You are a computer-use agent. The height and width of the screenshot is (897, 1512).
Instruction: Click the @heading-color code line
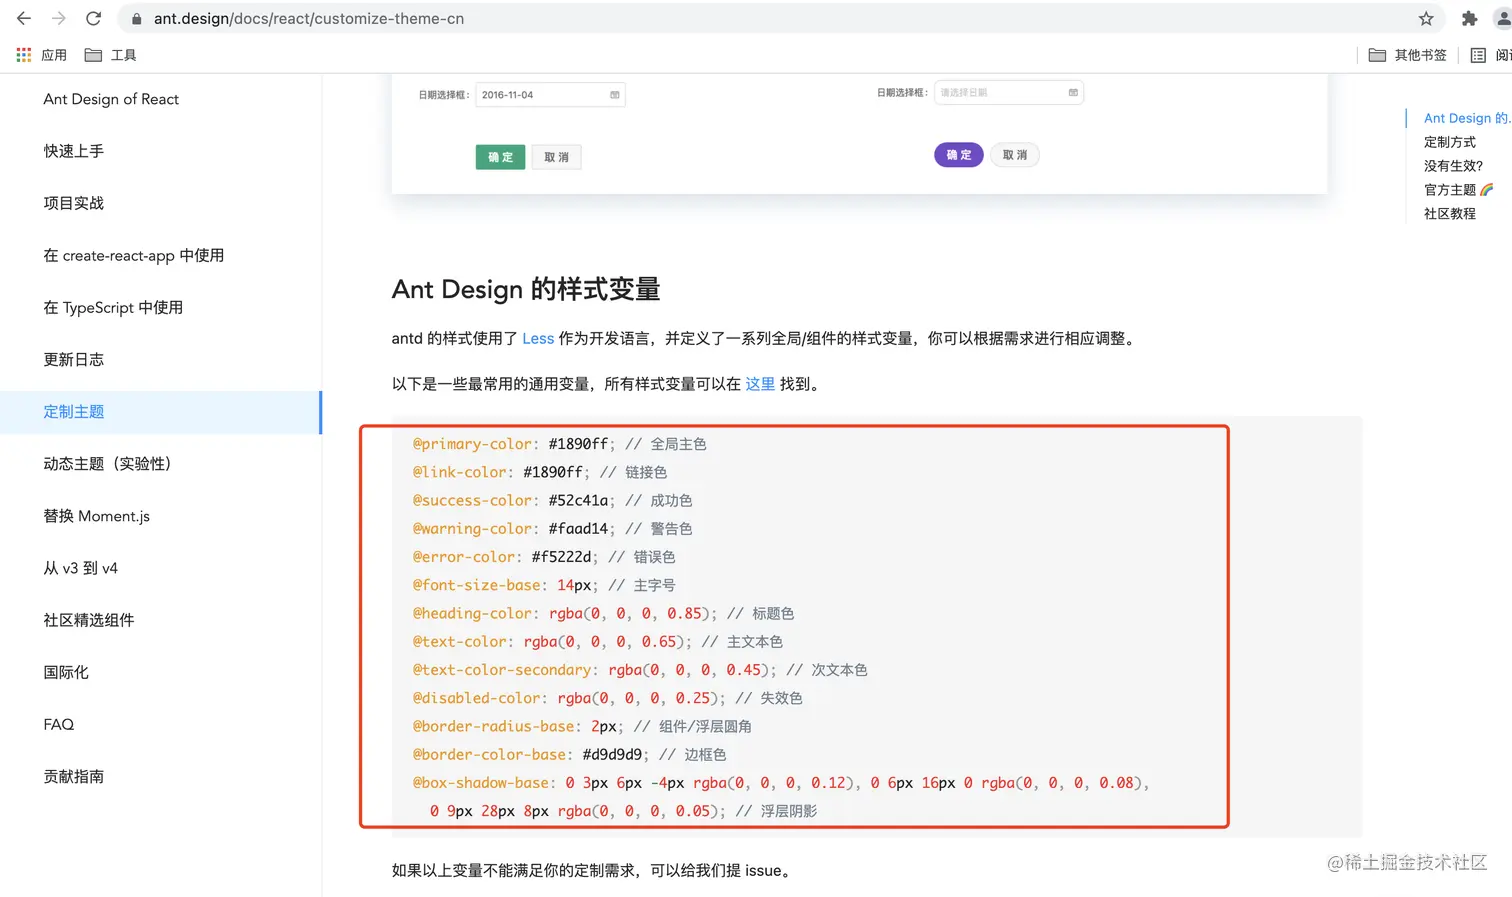[x=603, y=613]
